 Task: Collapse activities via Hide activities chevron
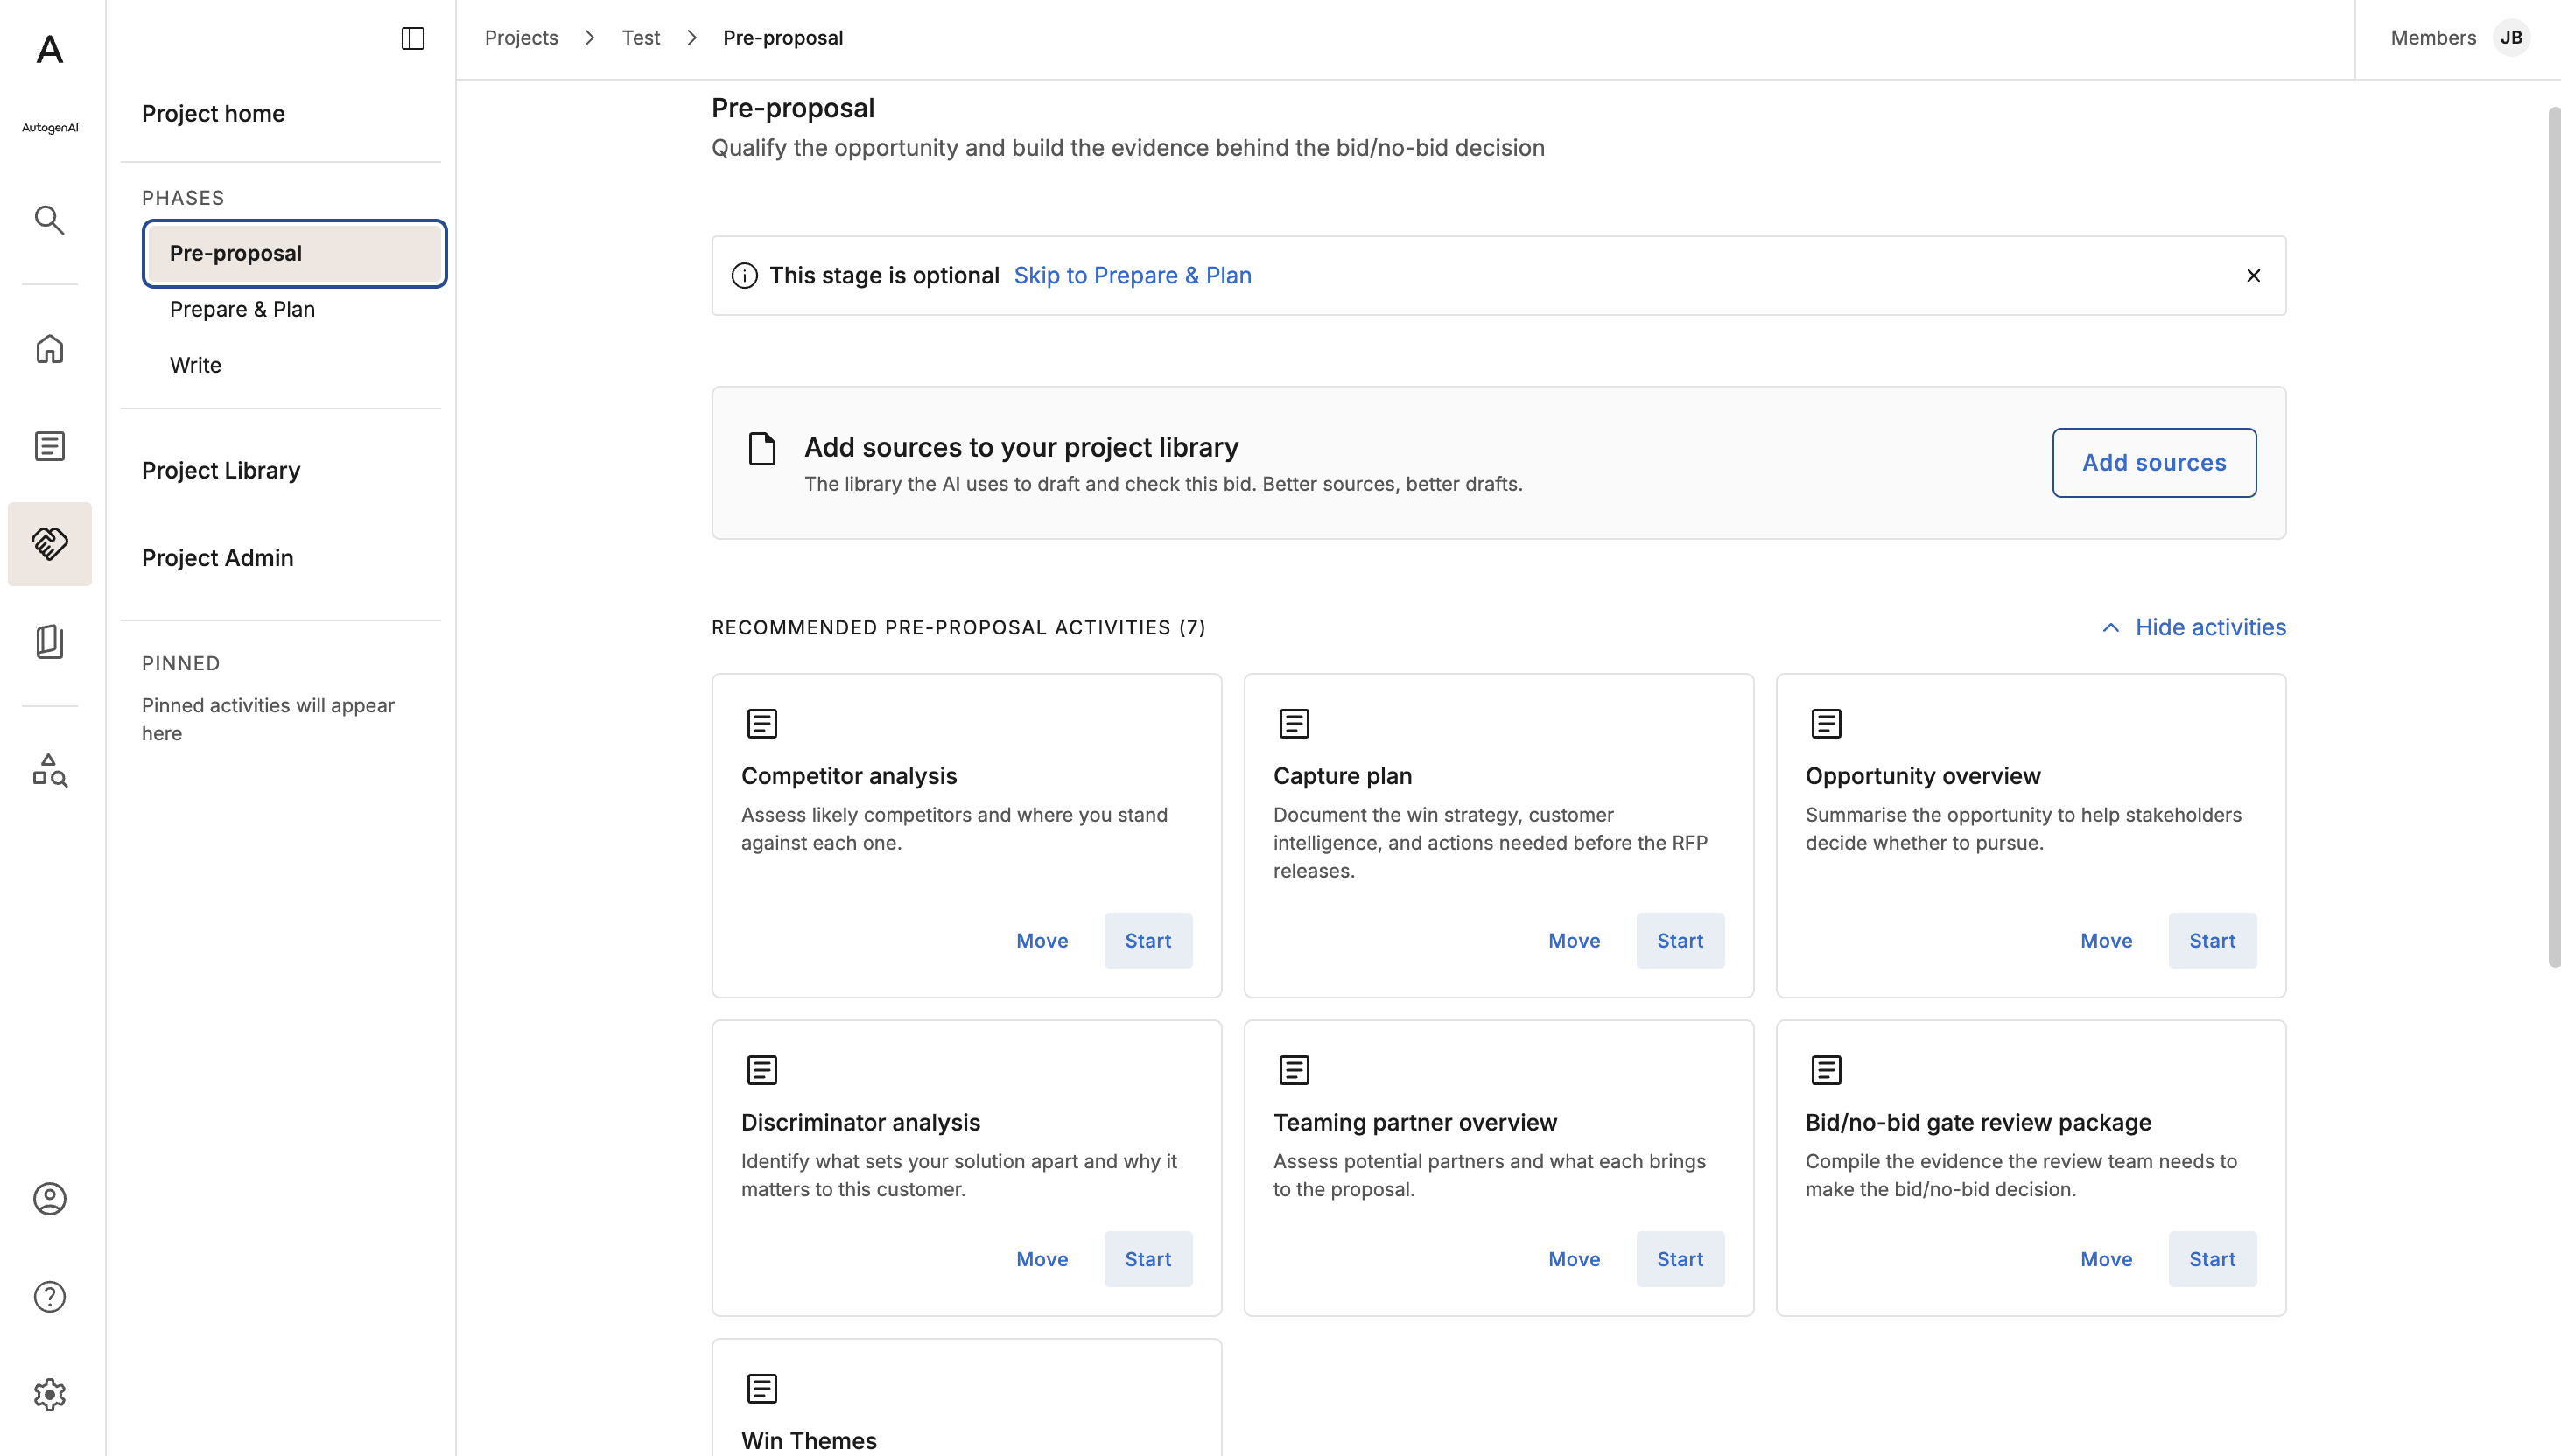coord(2110,627)
